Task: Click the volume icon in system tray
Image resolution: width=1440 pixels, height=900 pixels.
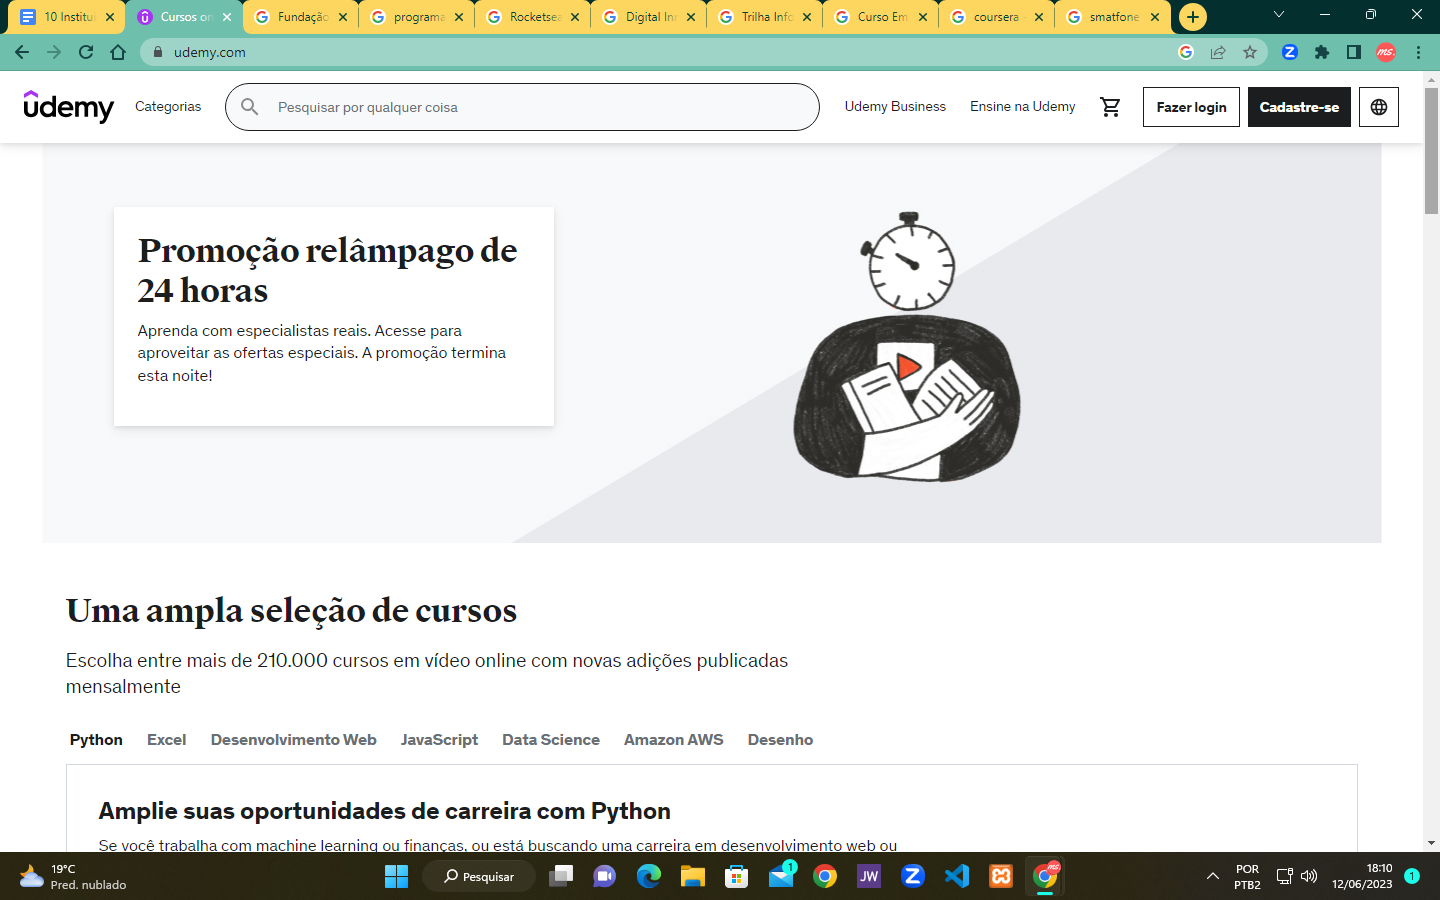Action: tap(1309, 876)
